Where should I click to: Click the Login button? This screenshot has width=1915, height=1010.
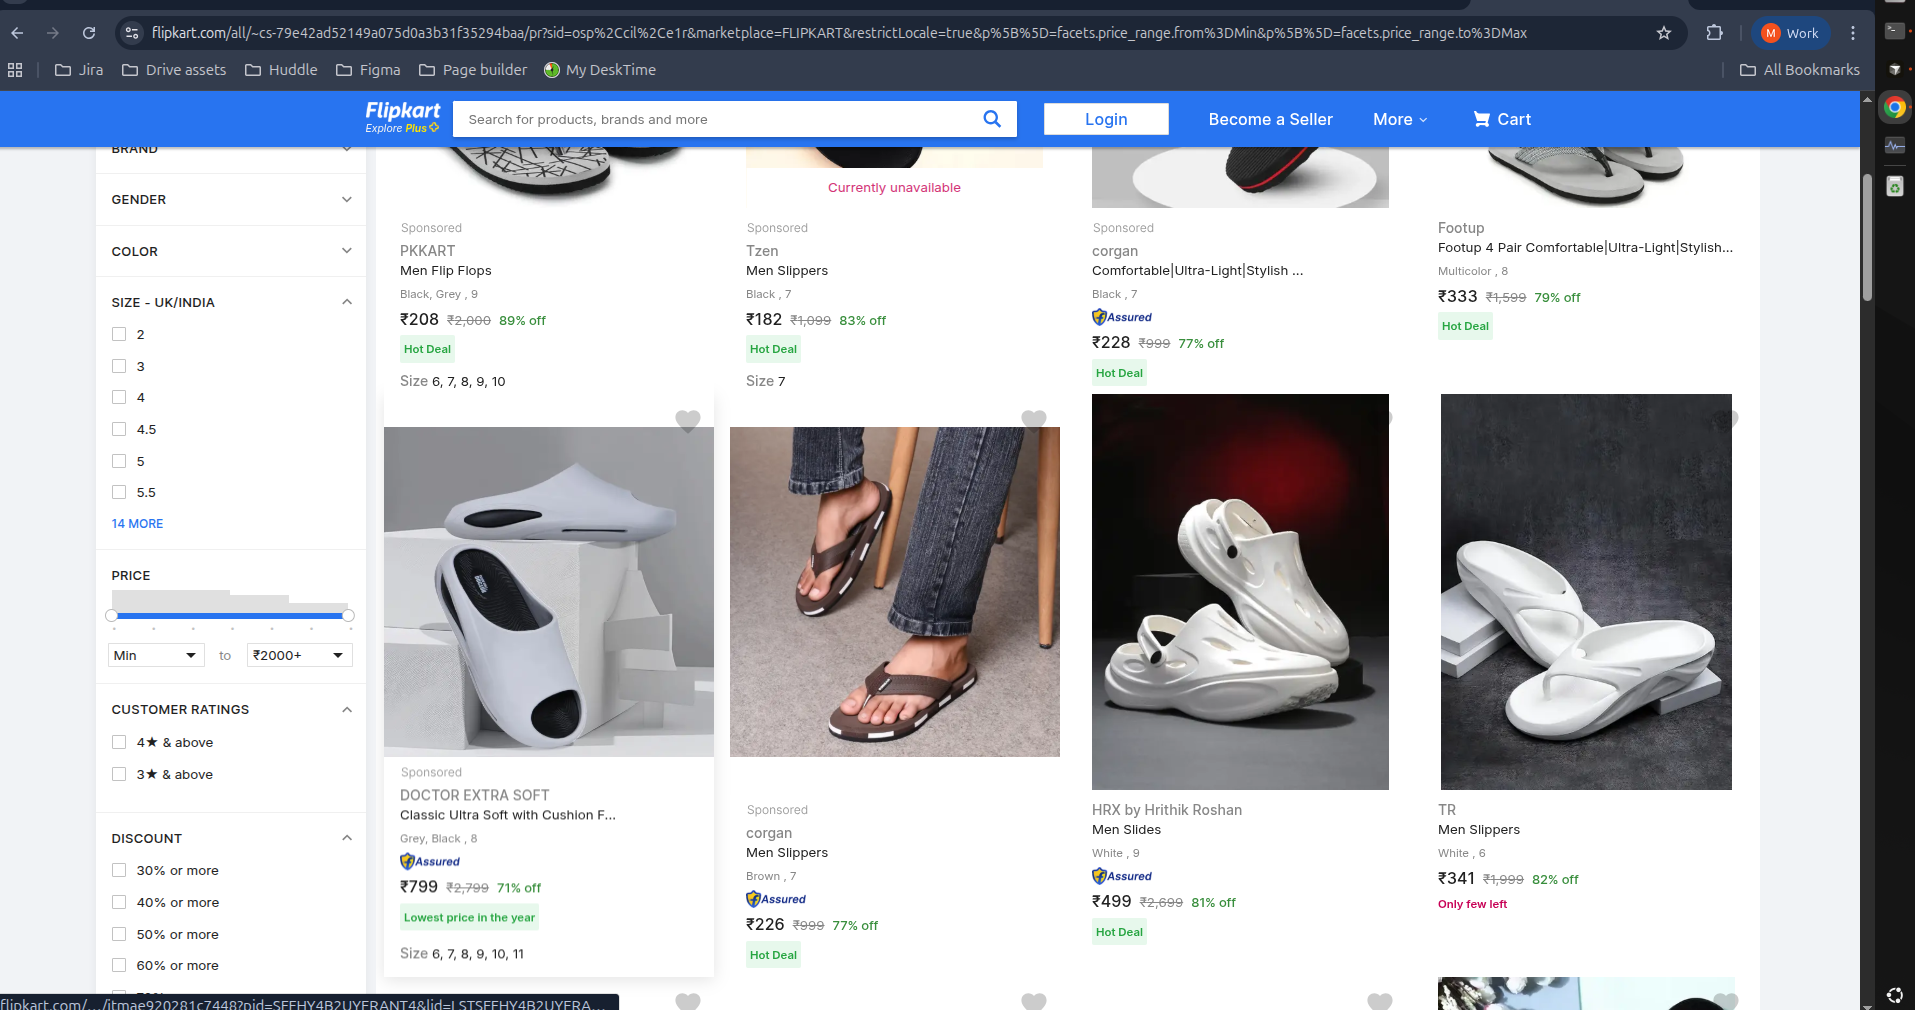click(x=1106, y=119)
